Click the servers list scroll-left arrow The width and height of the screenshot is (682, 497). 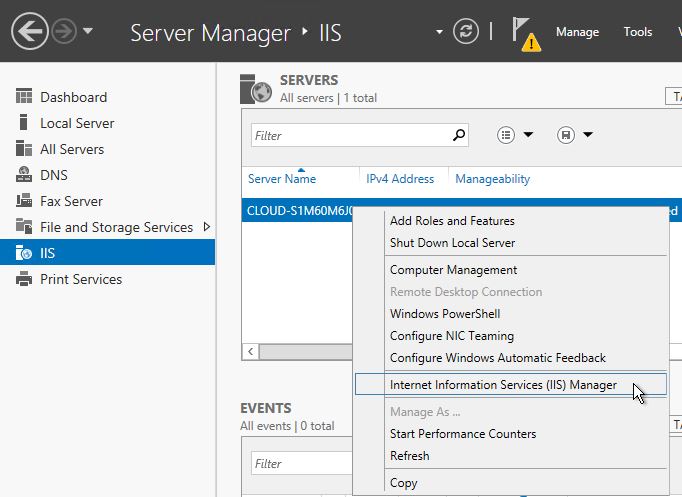point(251,351)
